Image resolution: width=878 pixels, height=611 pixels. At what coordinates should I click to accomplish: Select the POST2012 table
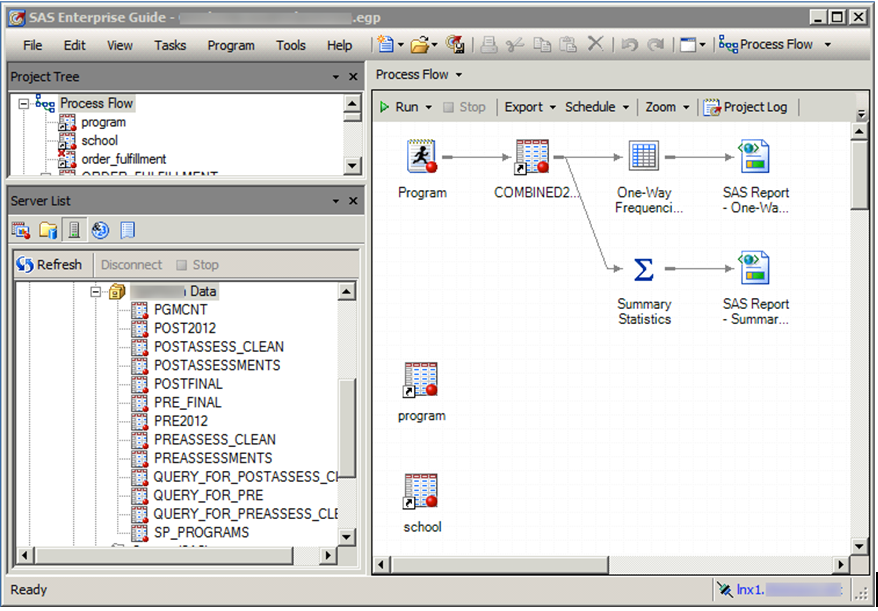[x=185, y=328]
